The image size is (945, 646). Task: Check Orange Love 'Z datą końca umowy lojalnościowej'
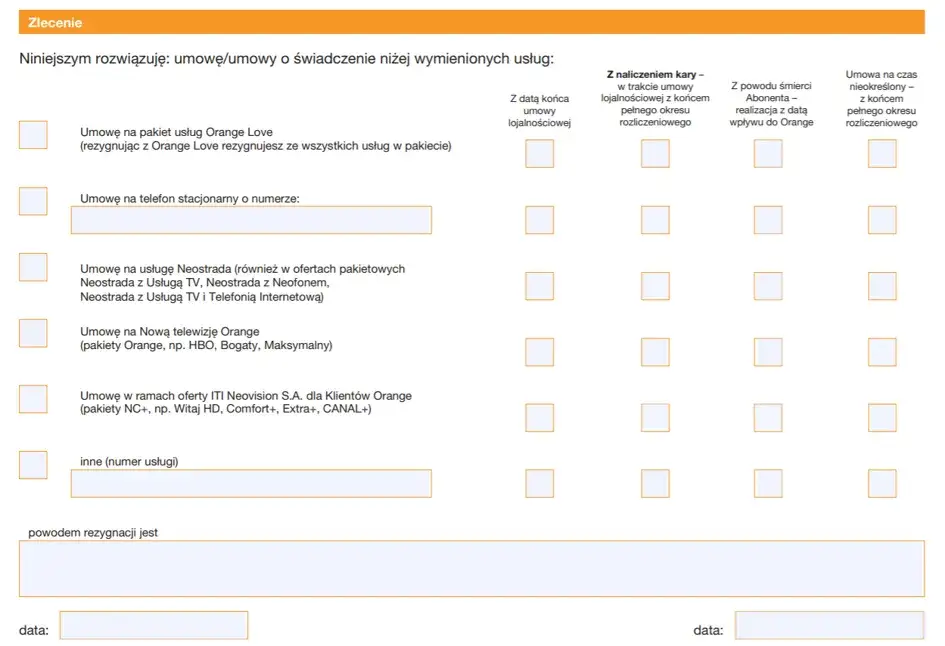pyautogui.click(x=539, y=153)
